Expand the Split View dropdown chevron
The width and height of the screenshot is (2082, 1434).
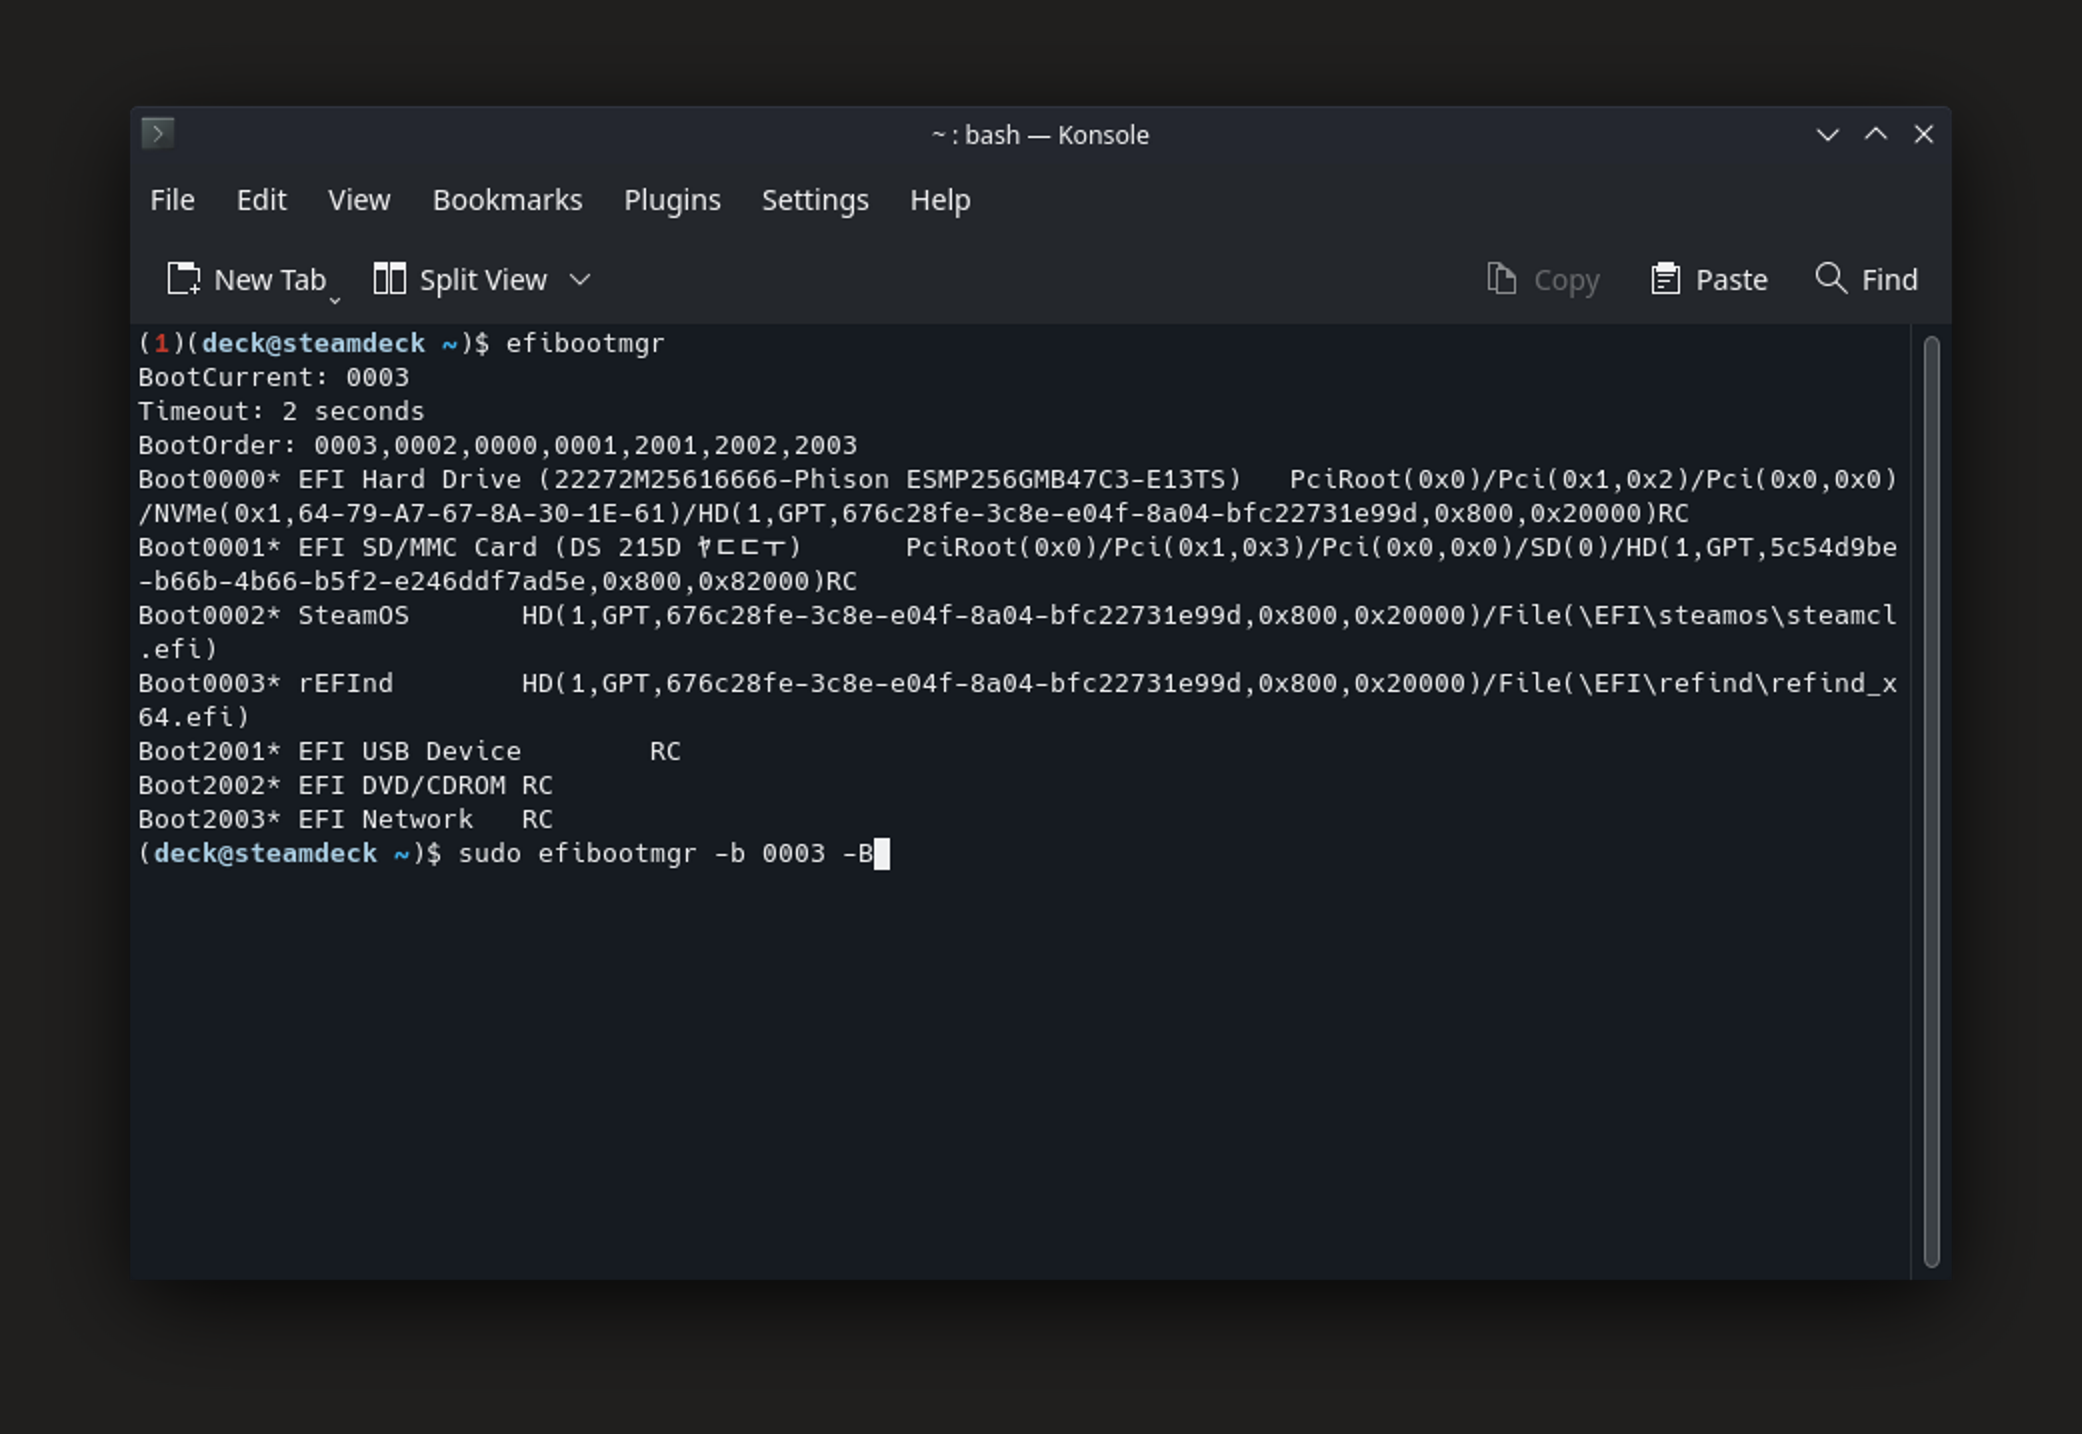pos(580,279)
